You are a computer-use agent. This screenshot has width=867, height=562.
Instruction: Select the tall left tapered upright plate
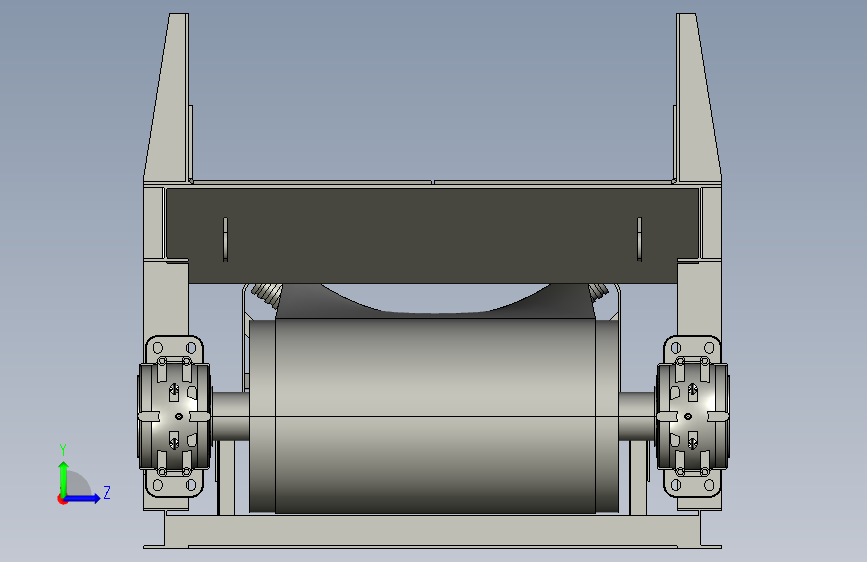click(169, 98)
